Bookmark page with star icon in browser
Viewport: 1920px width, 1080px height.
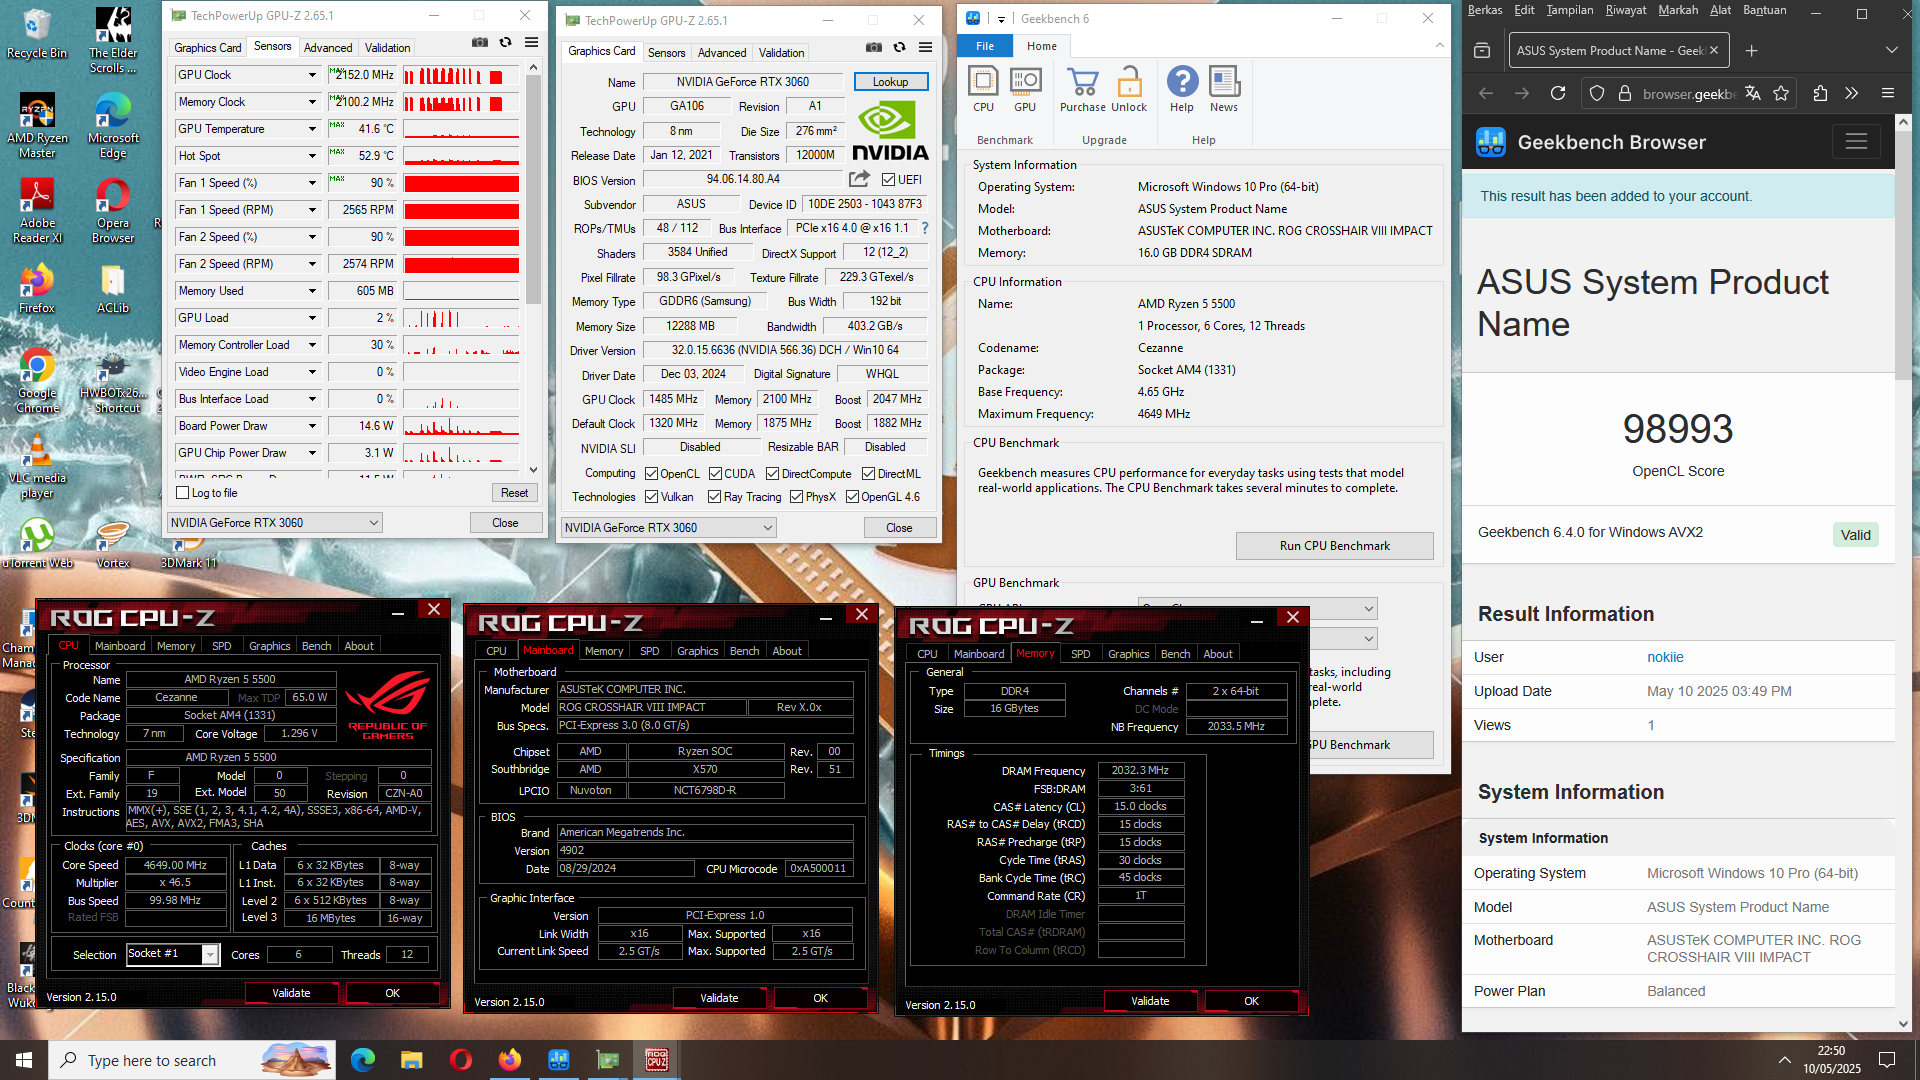tap(1781, 93)
